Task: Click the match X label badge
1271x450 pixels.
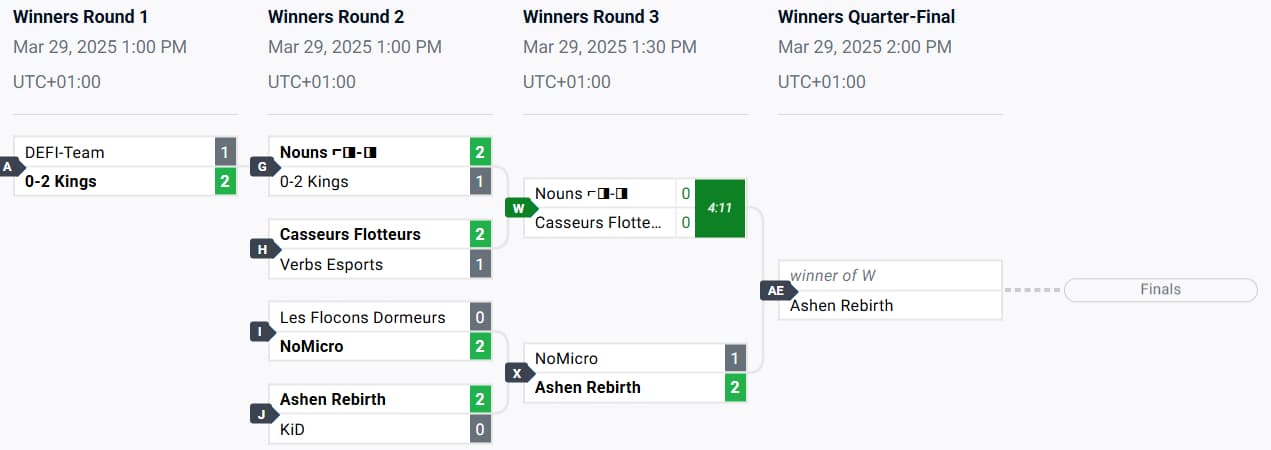Action: 518,373
